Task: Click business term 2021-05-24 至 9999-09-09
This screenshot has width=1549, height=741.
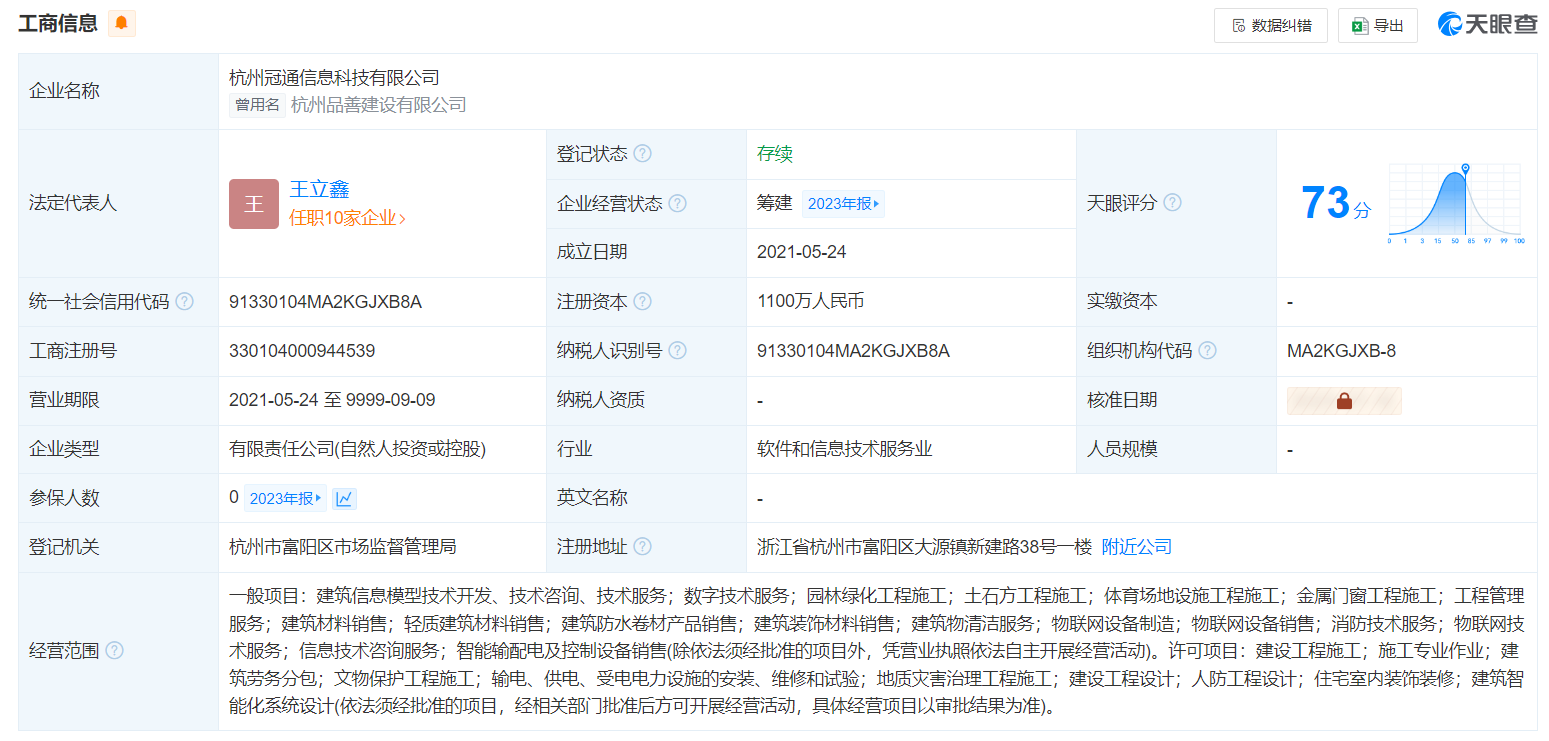Action: tap(332, 400)
